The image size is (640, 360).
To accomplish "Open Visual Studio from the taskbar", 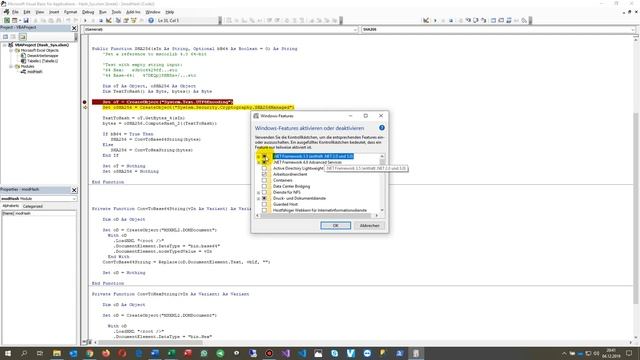I will [x=286, y=353].
